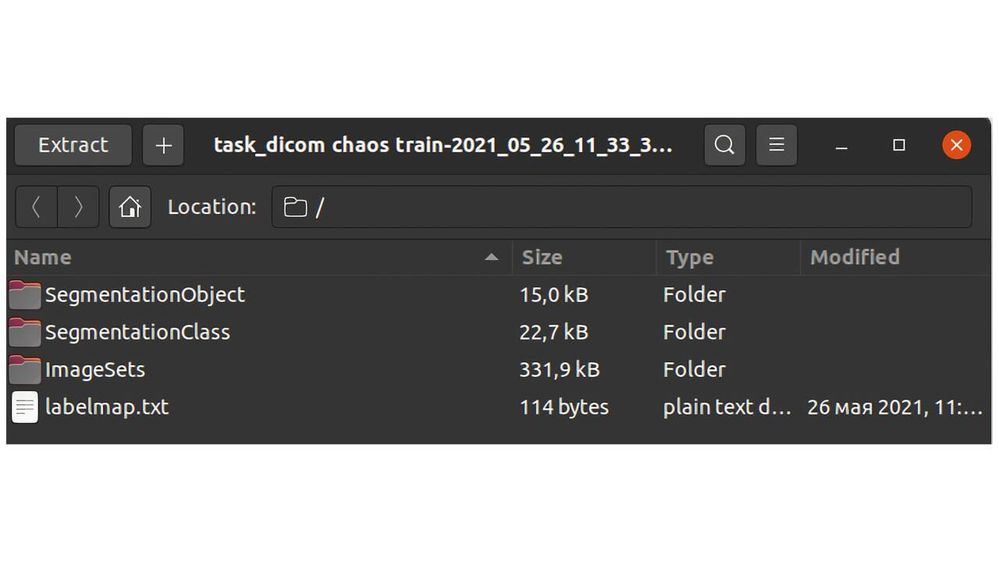
Task: Click the SegmentationObject folder icon
Action: [x=25, y=295]
